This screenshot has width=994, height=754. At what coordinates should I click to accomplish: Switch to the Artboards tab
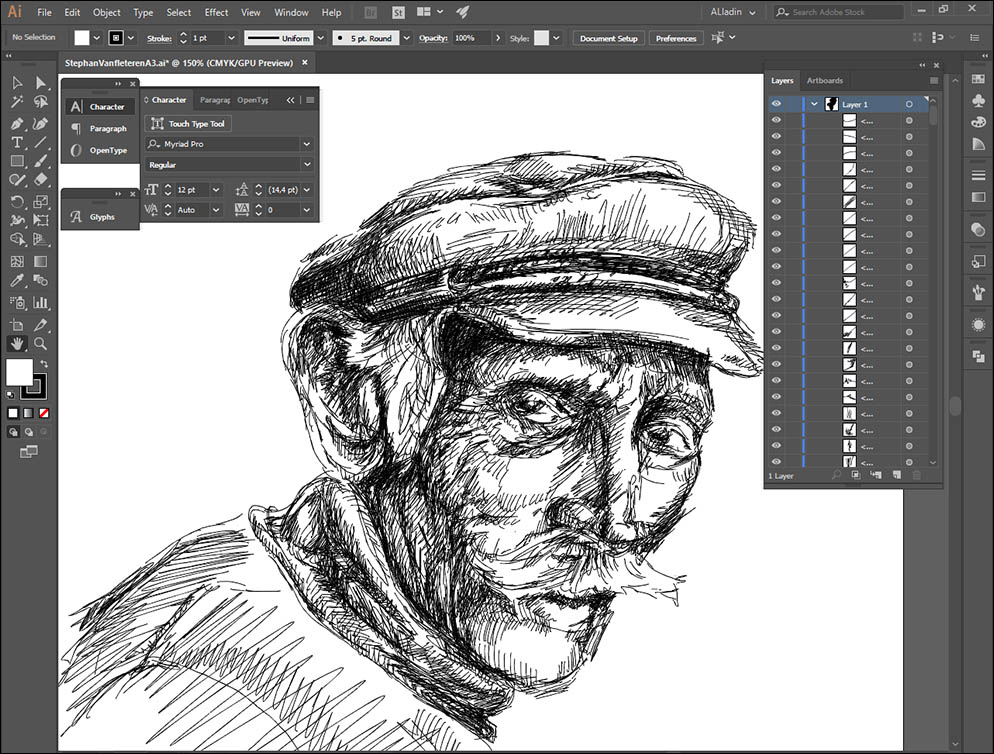click(824, 80)
